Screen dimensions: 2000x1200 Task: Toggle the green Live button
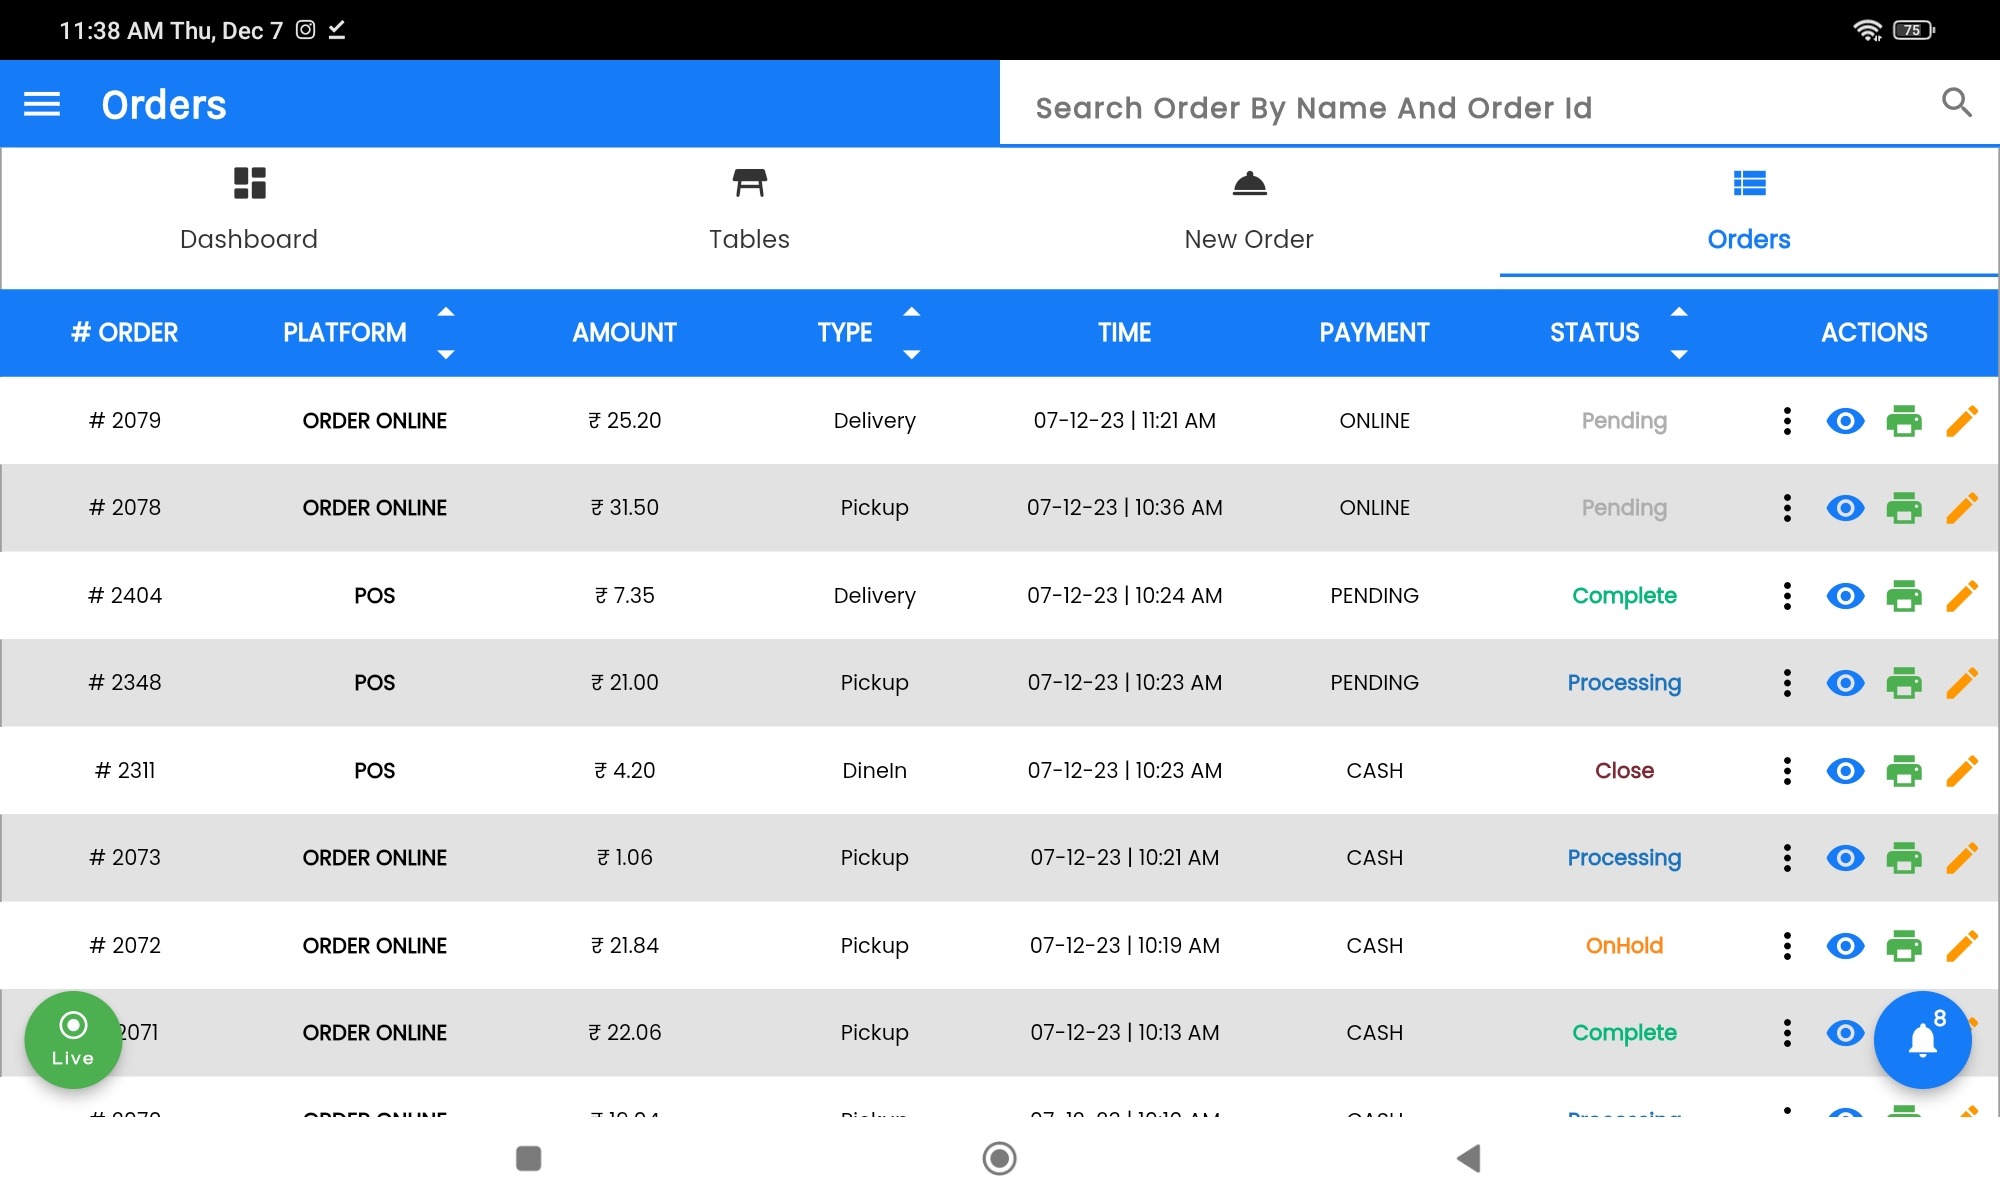pyautogui.click(x=73, y=1040)
